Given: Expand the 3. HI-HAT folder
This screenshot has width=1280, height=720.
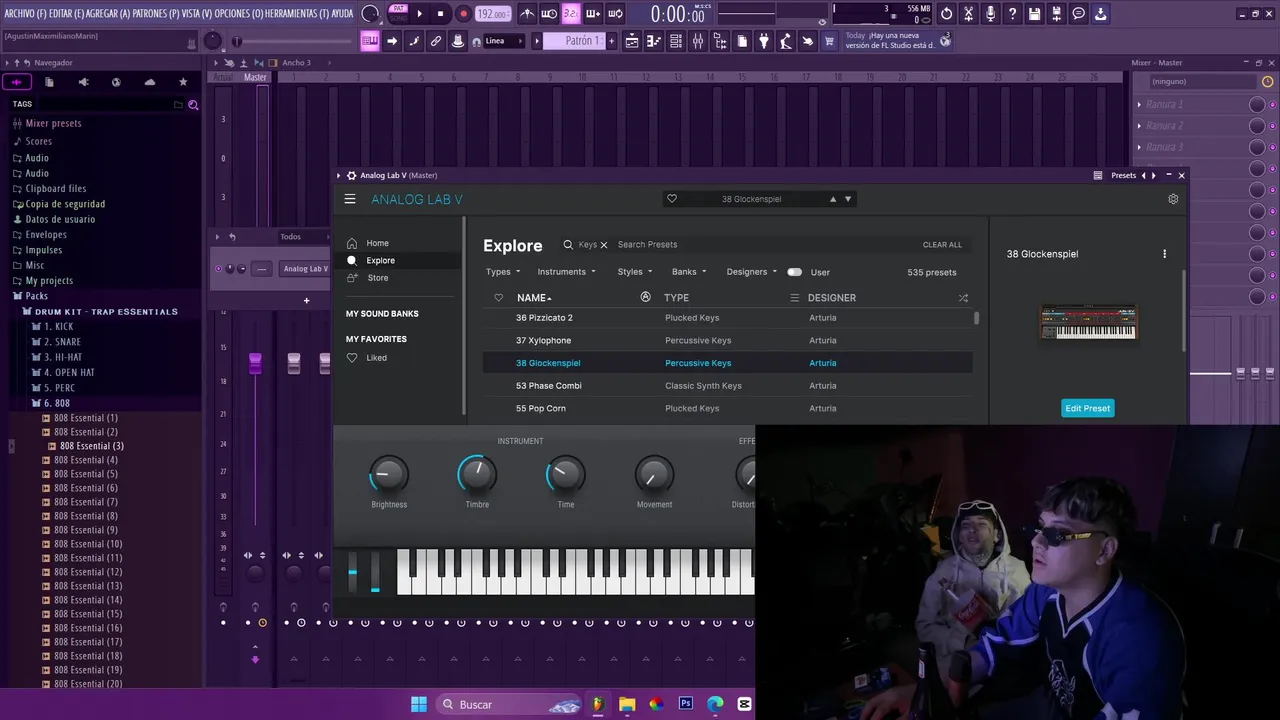Looking at the screenshot, I should [x=62, y=357].
